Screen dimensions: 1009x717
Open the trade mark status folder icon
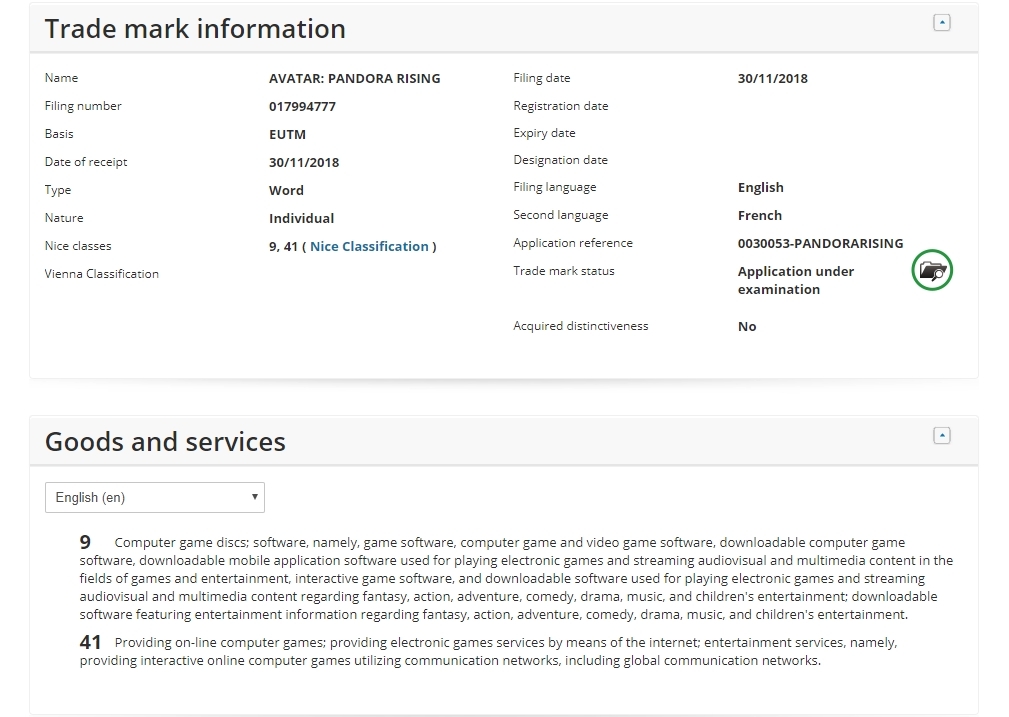pos(932,271)
